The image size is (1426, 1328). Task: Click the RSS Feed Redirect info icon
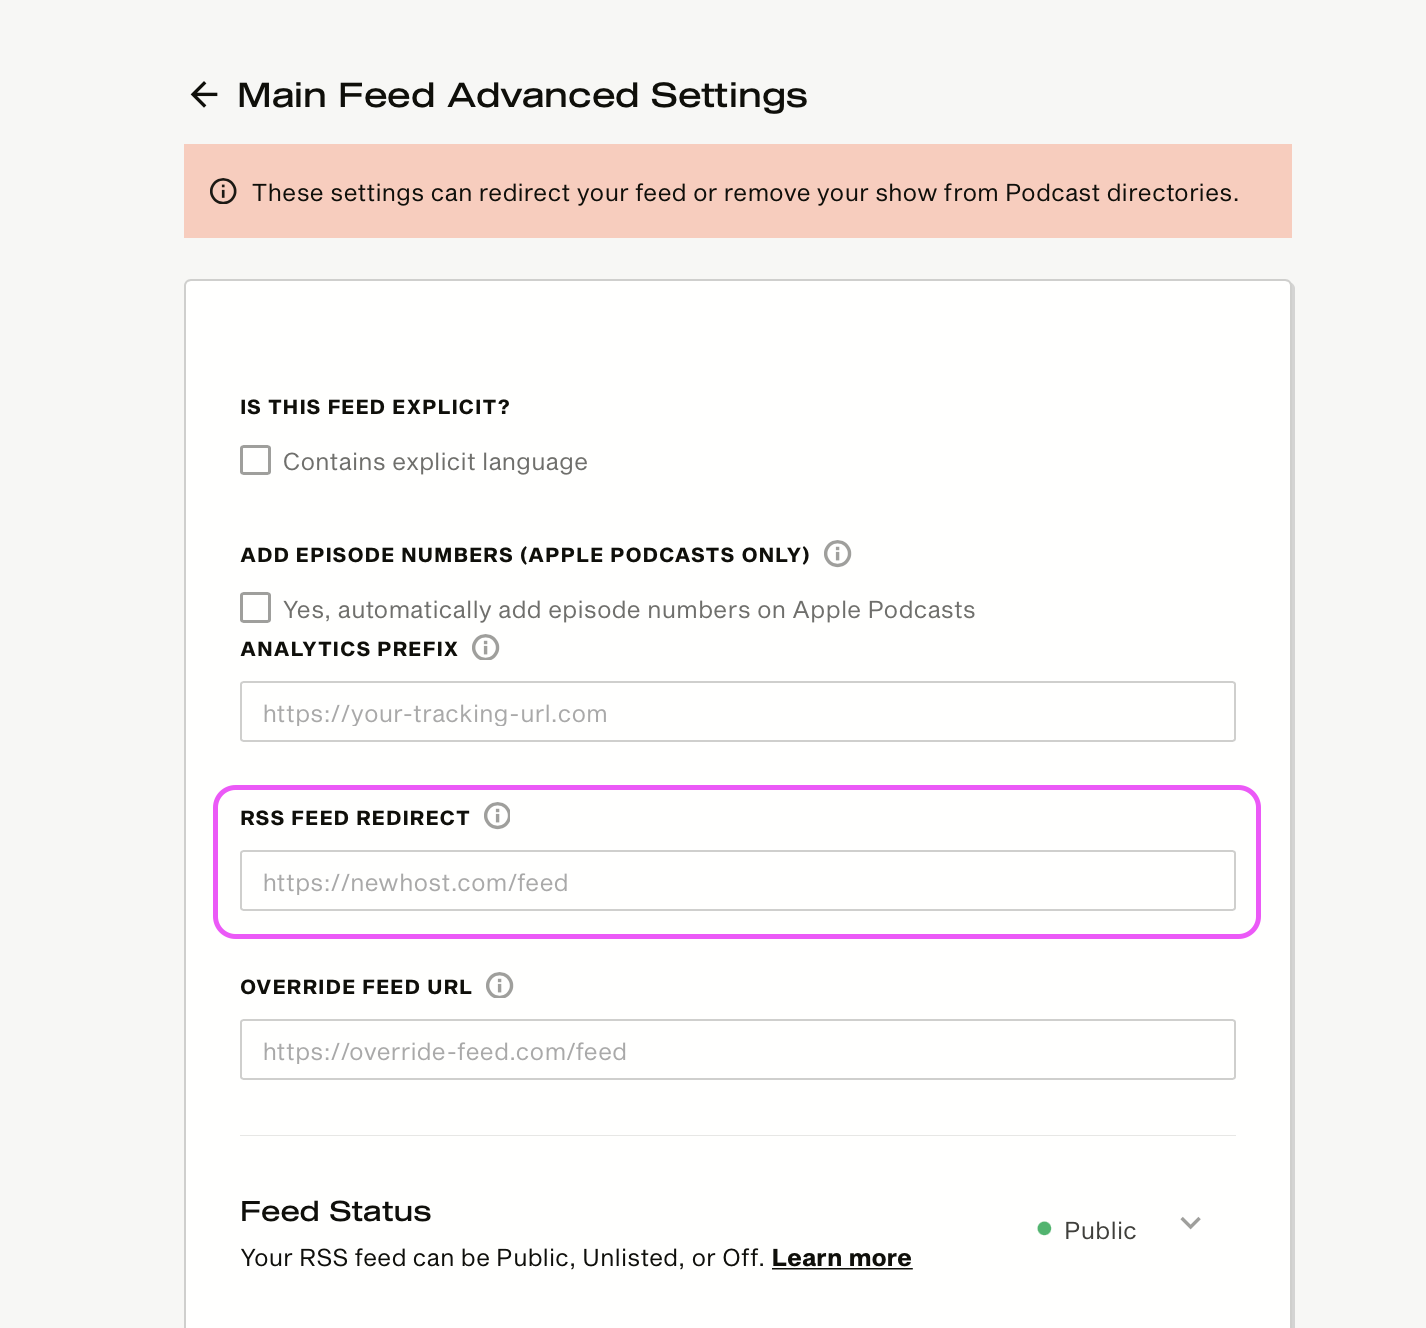(497, 817)
